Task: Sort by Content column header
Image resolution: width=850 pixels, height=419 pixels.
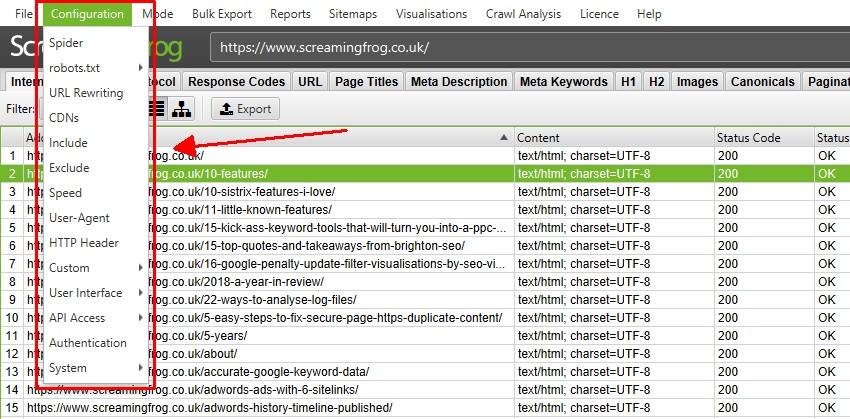Action: [614, 138]
